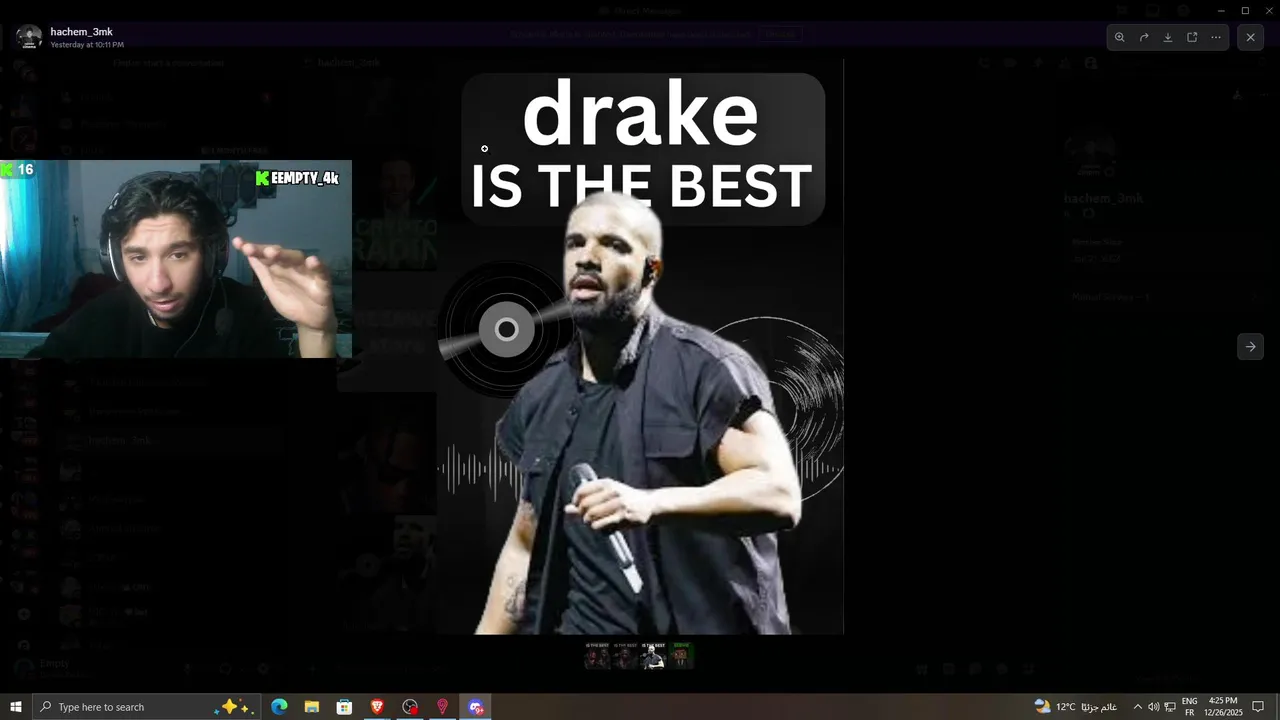
Task: Open the network status tray icon
Action: coord(1170,707)
